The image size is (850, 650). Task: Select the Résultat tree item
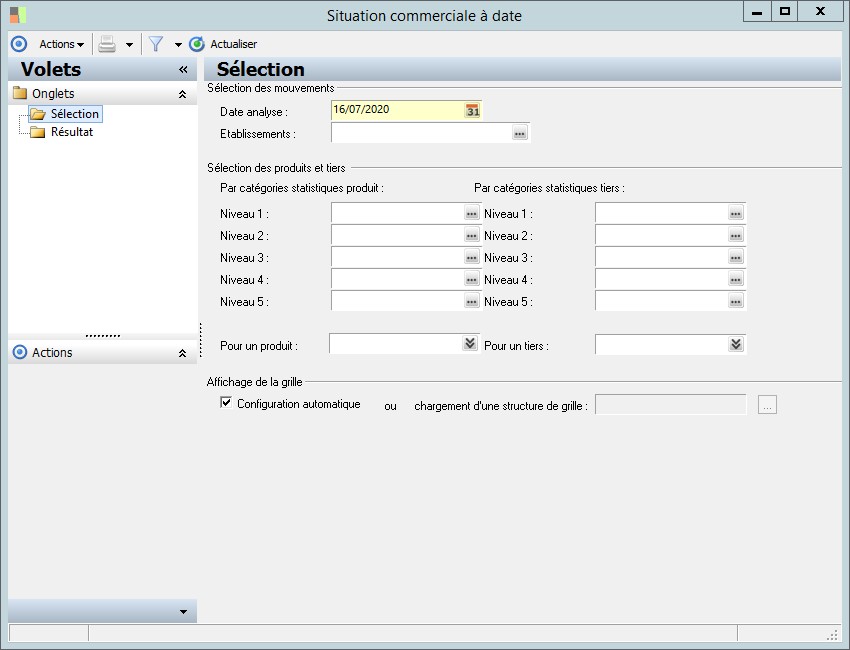pos(71,132)
